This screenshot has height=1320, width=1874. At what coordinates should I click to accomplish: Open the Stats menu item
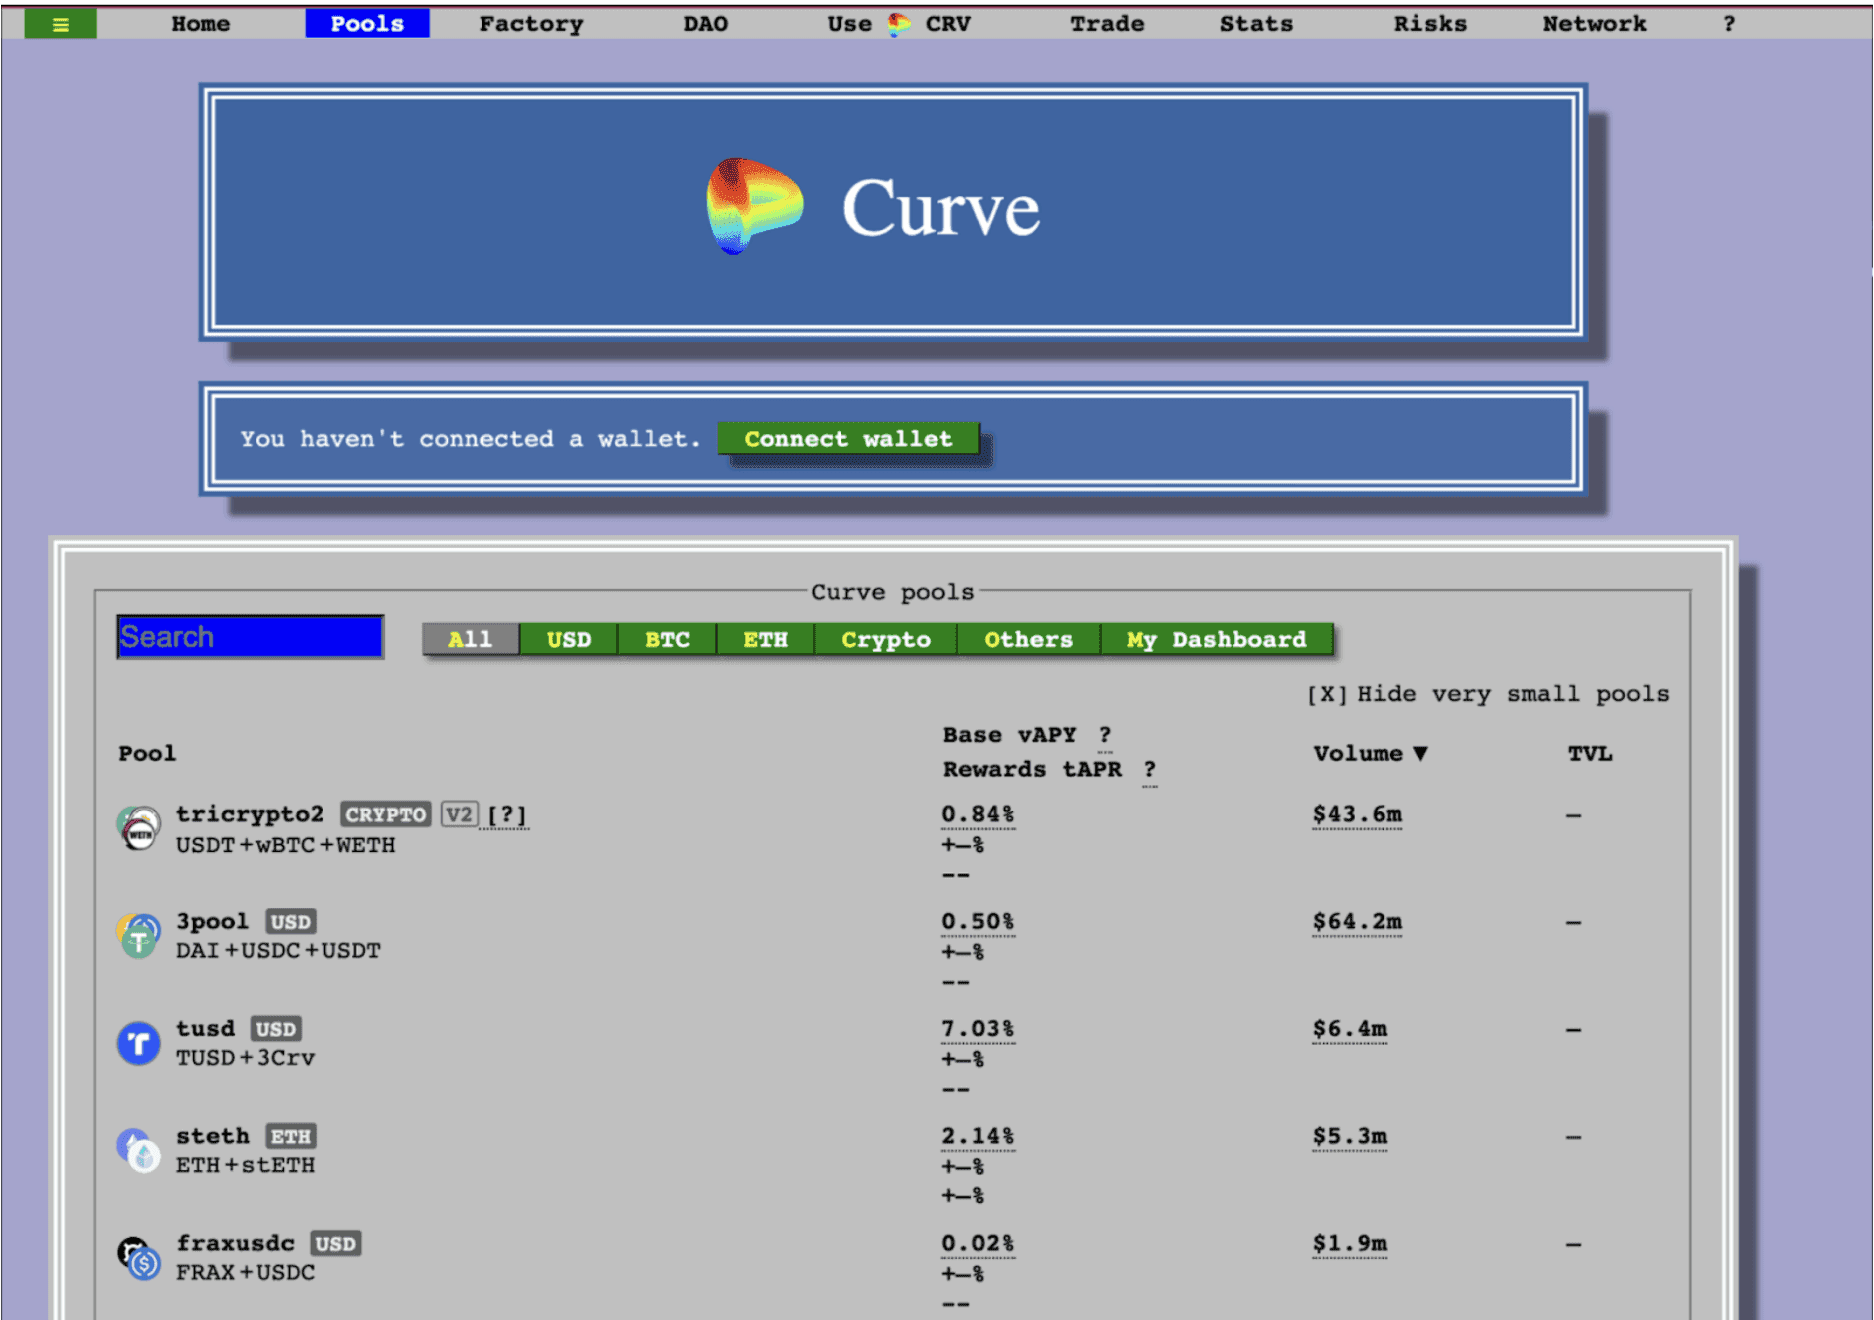point(1256,24)
